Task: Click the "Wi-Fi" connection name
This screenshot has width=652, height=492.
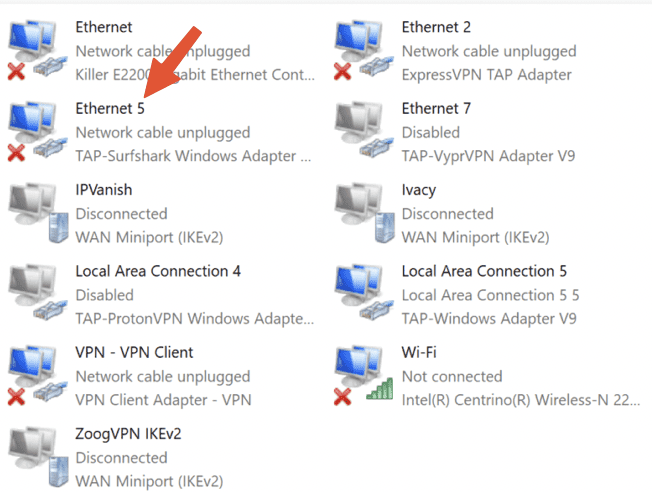Action: (419, 352)
